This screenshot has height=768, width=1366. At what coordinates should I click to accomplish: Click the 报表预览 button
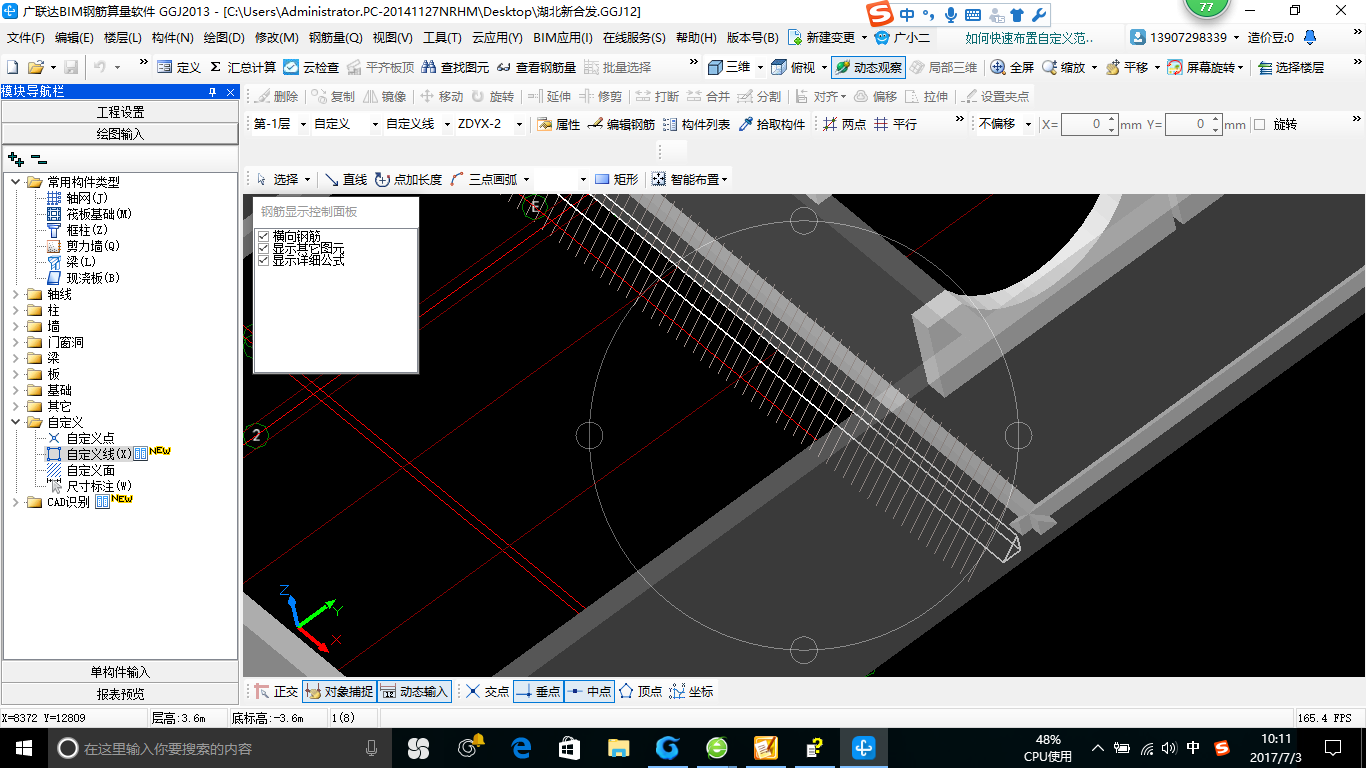pyautogui.click(x=120, y=693)
